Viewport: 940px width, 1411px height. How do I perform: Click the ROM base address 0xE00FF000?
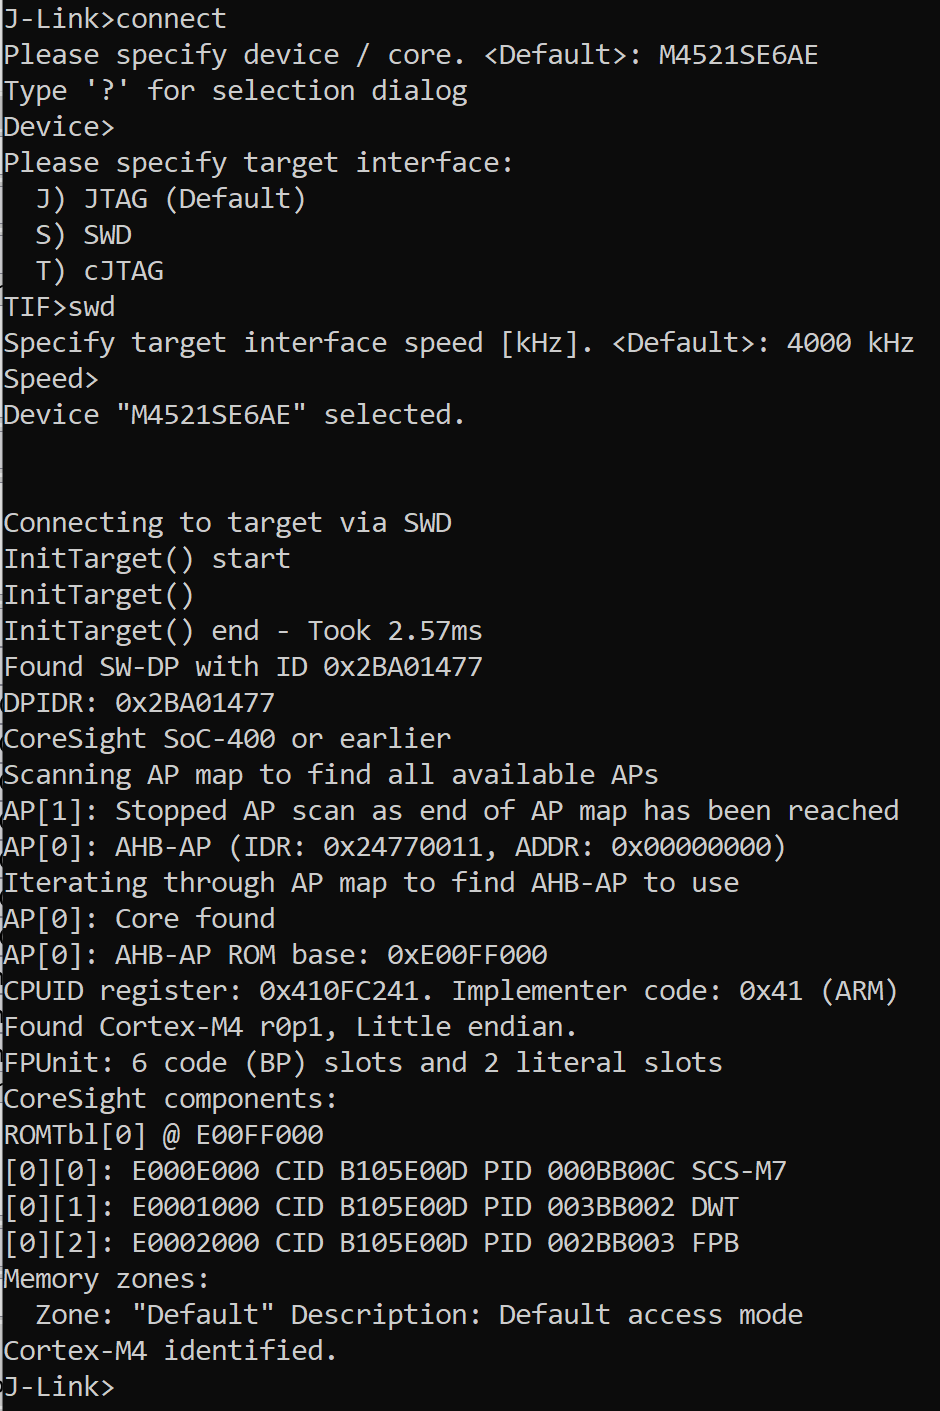click(467, 955)
